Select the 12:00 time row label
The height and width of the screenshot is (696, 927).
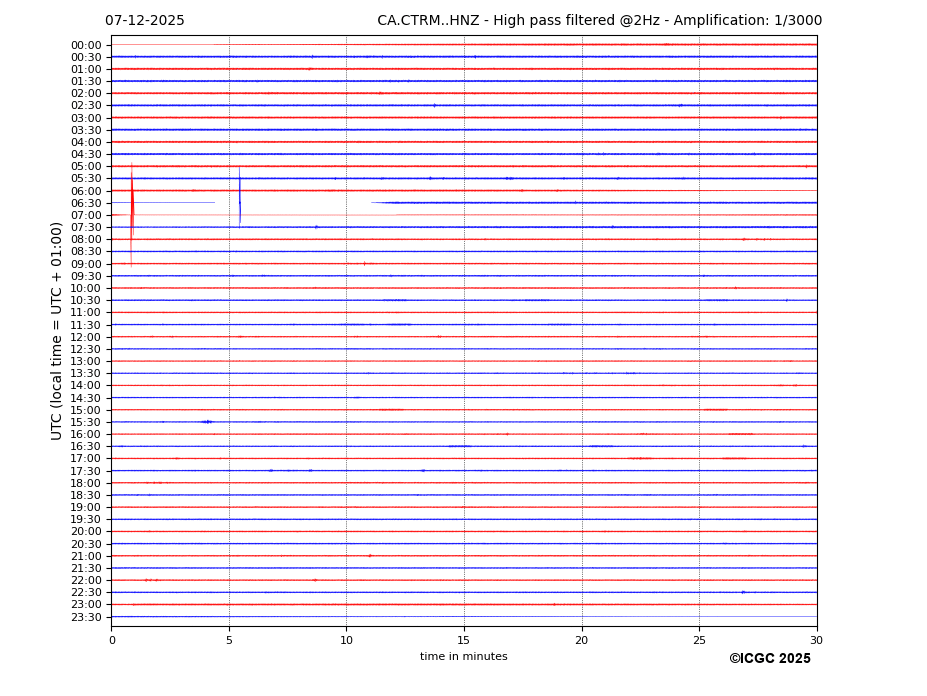point(86,337)
